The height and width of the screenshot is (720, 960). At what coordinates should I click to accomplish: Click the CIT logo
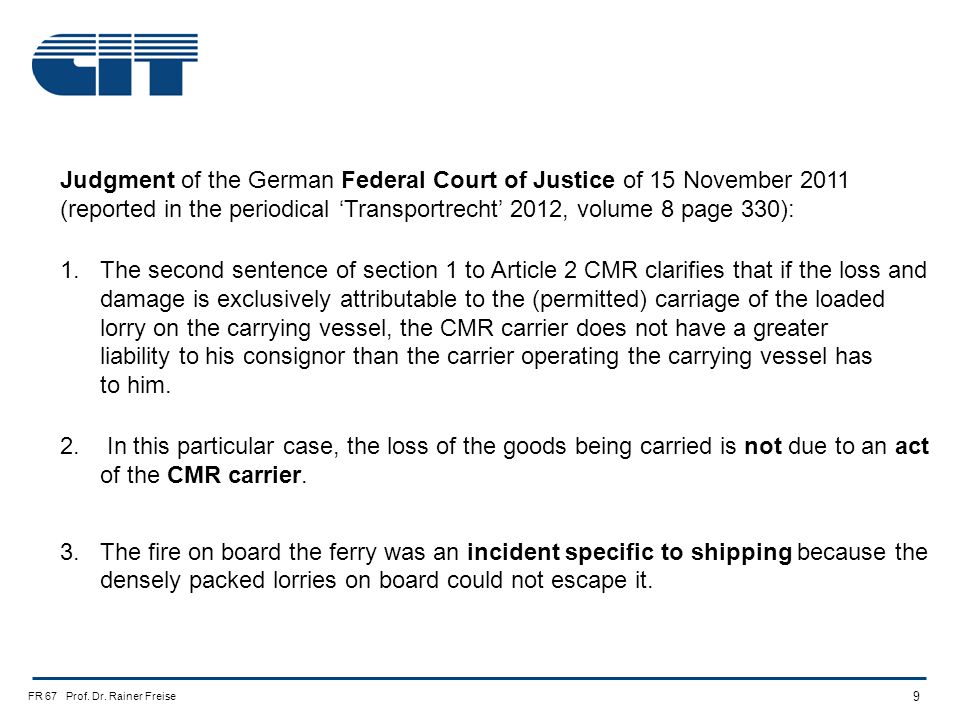click(x=115, y=64)
